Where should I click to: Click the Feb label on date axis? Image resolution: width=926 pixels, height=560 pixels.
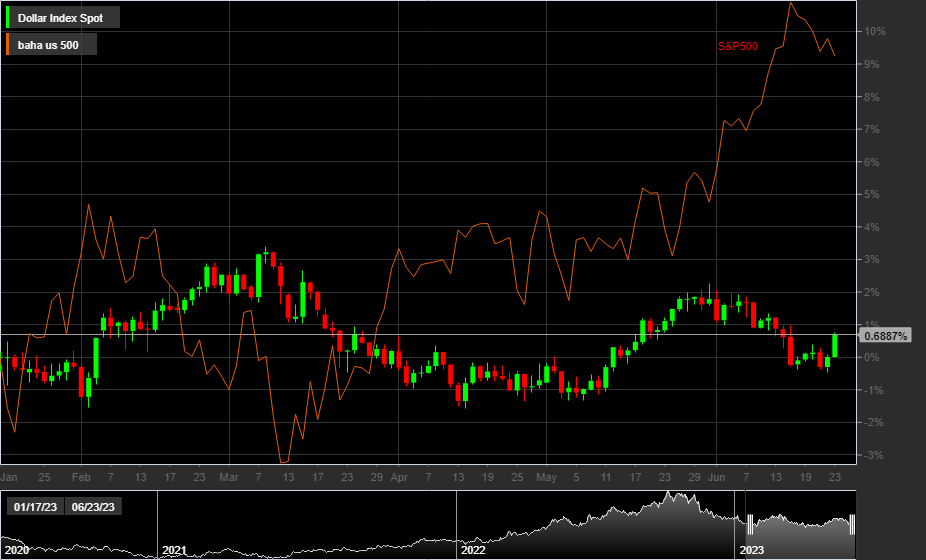pyautogui.click(x=81, y=477)
